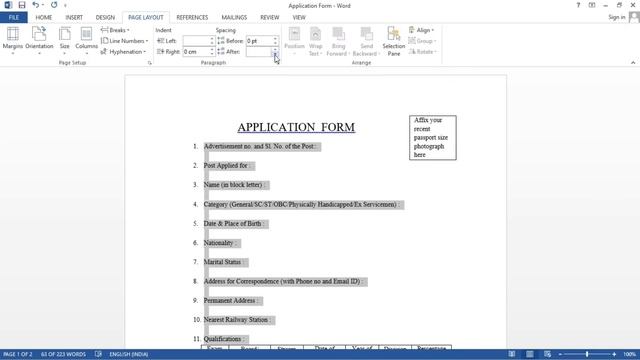
Task: Open the Columns options
Action: point(87,41)
